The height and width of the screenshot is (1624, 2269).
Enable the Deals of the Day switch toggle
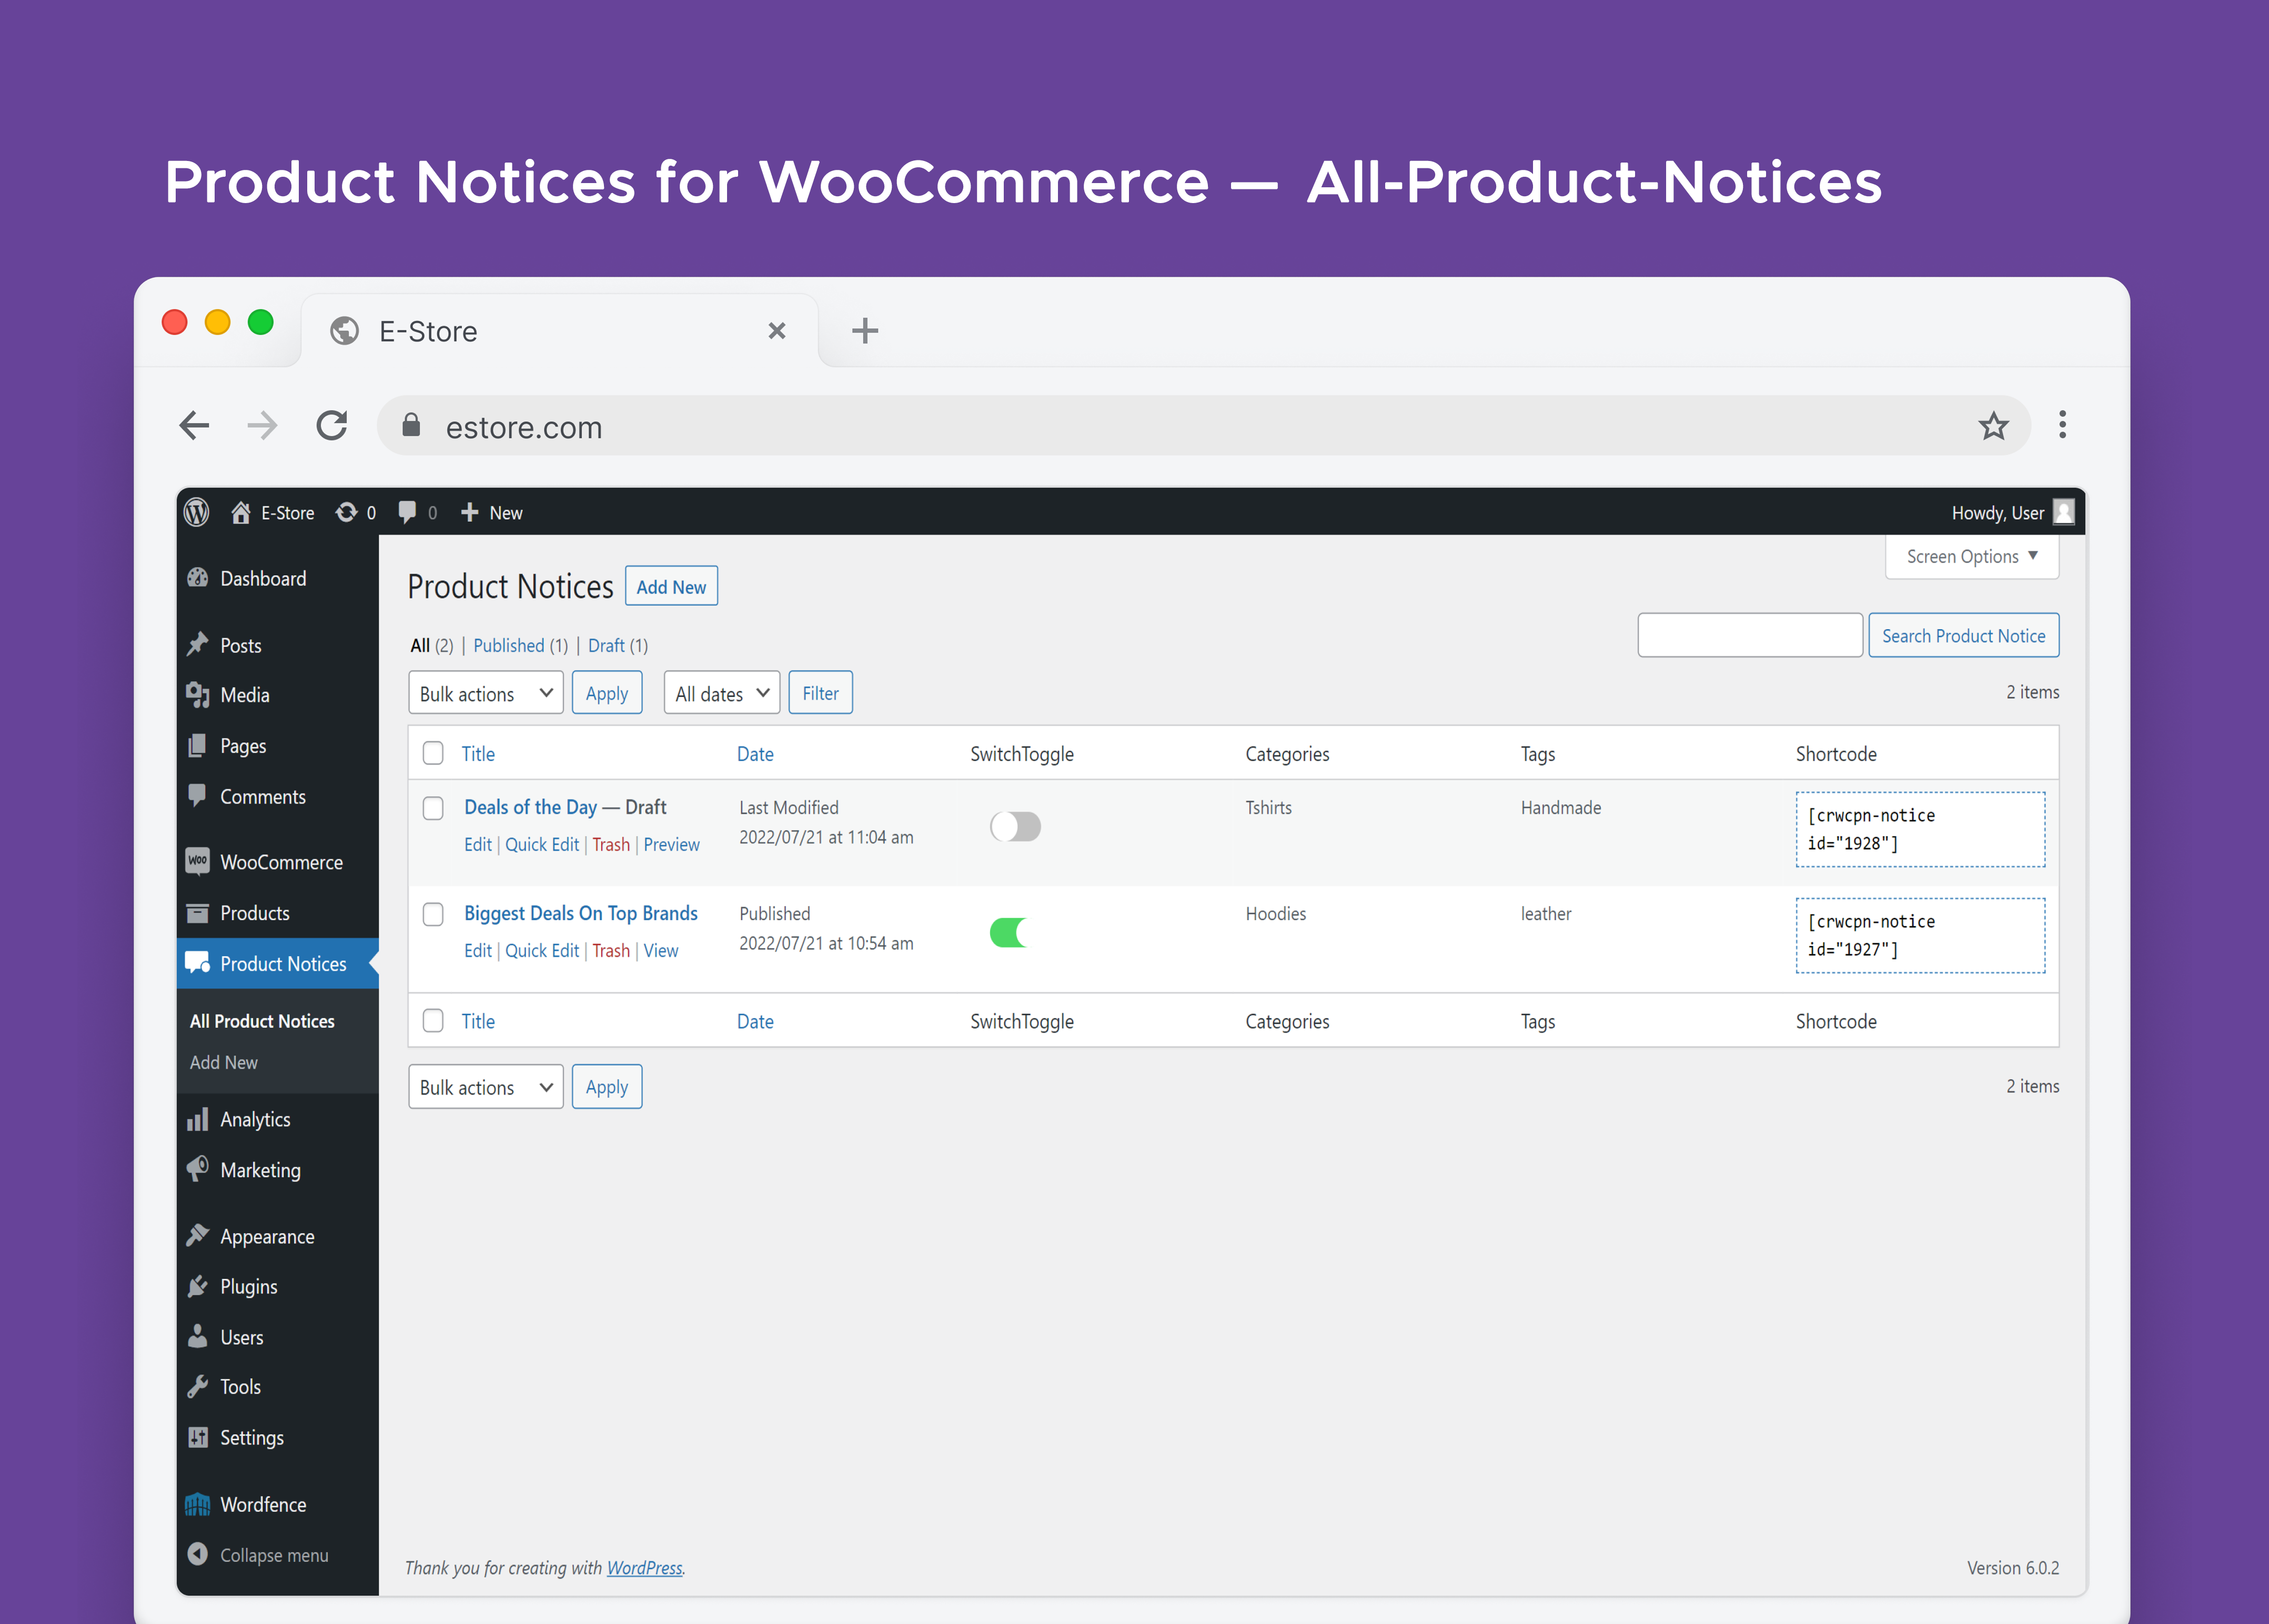pyautogui.click(x=1015, y=827)
